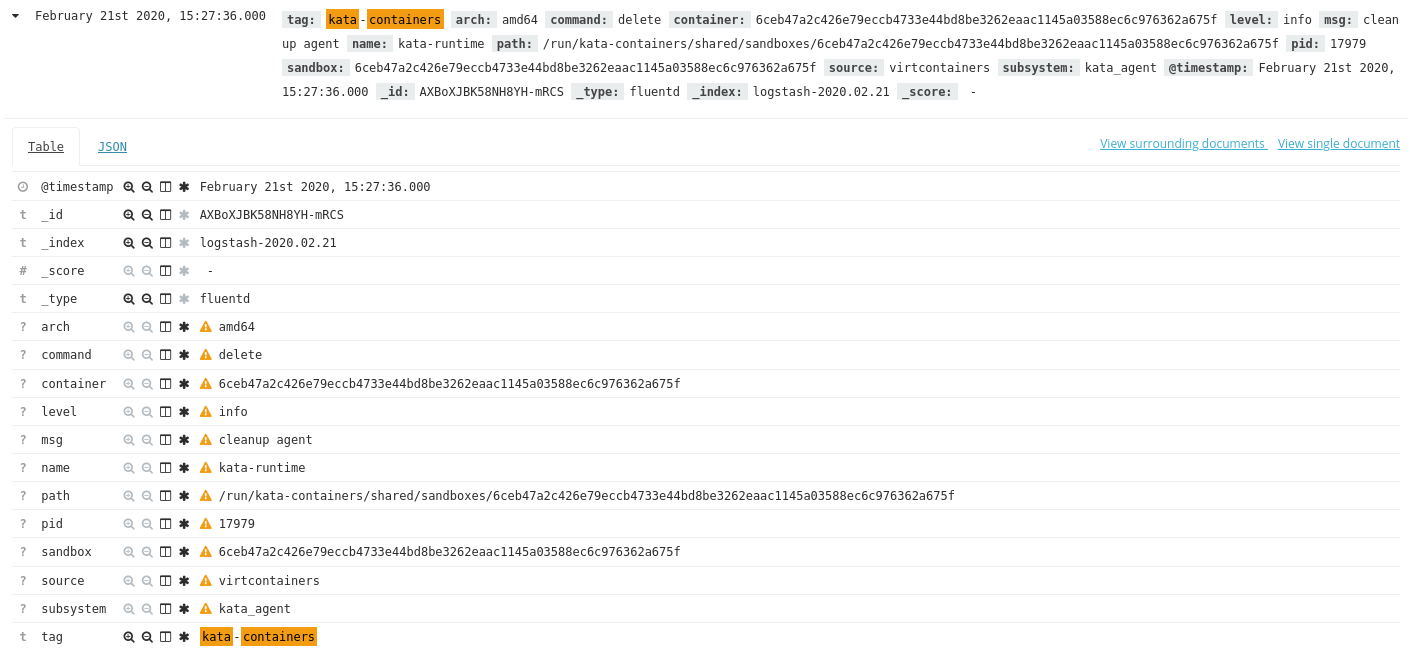1410x658 pixels.
Task: Click warning icon on msg row
Action: point(206,440)
